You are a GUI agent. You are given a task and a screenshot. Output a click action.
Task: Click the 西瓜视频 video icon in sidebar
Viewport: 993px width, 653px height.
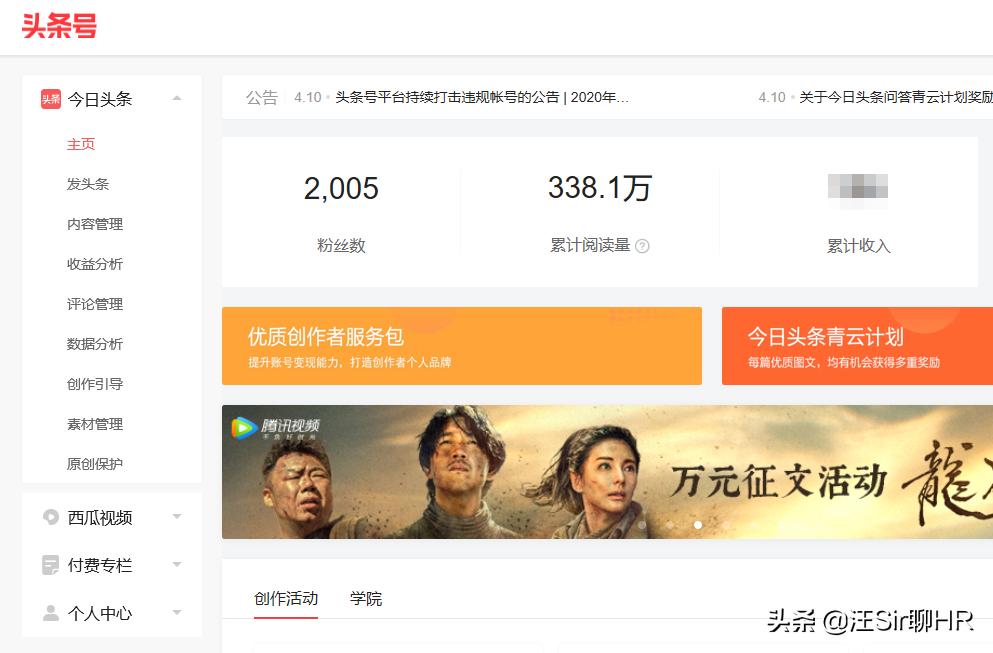[x=49, y=517]
